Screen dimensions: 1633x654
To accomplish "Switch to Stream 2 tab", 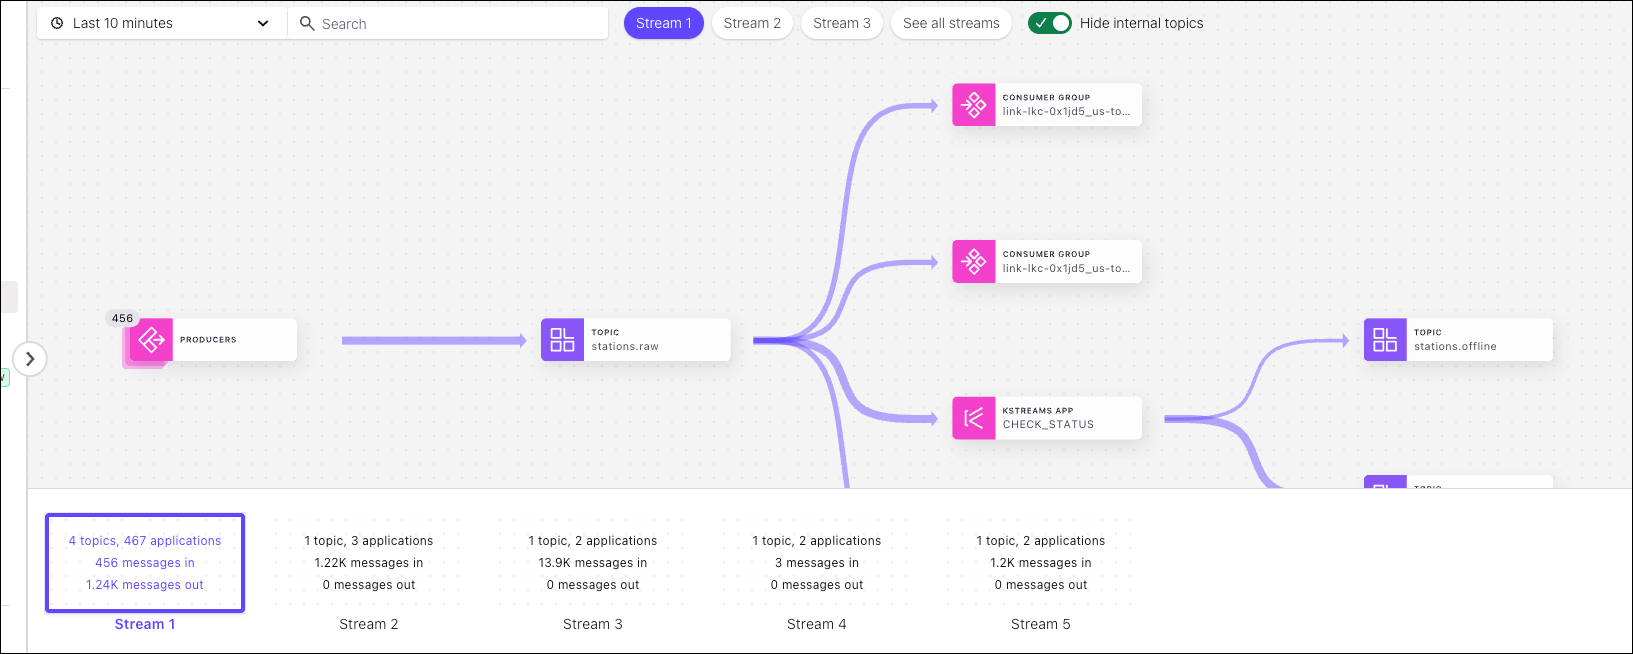I will coord(752,23).
